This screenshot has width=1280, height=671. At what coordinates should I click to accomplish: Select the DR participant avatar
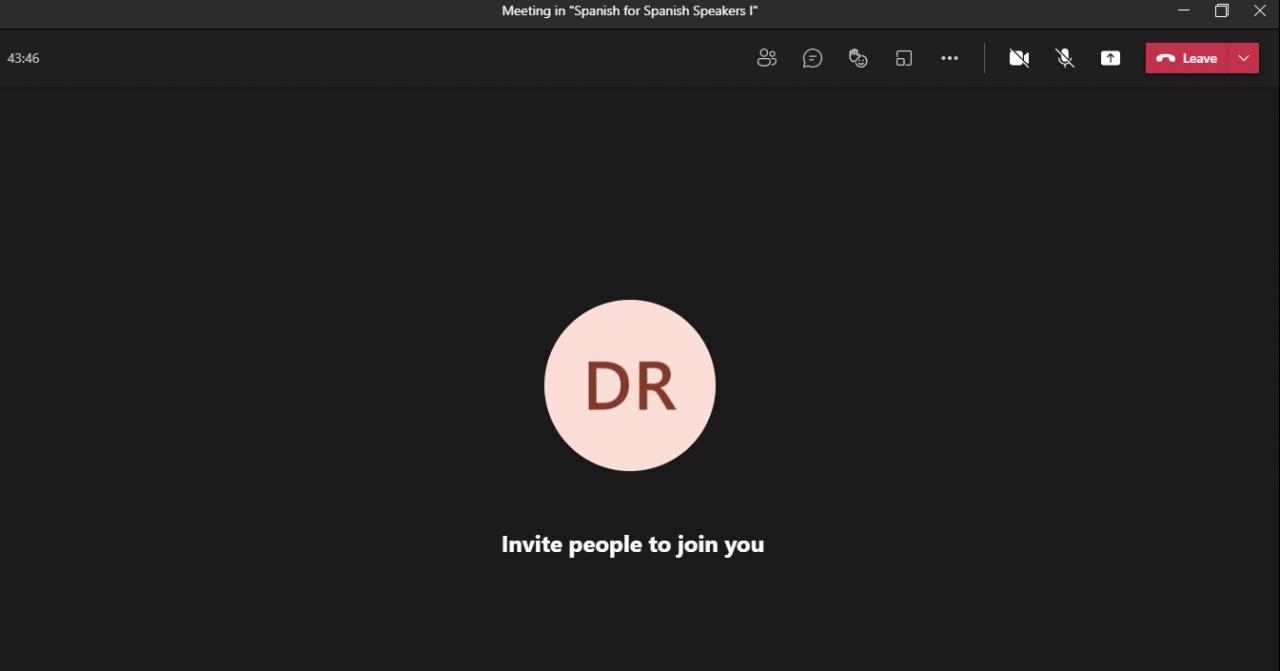pyautogui.click(x=630, y=385)
